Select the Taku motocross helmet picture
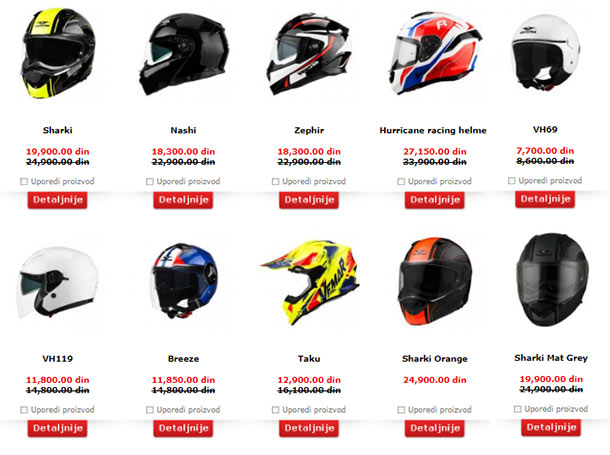 point(309,282)
